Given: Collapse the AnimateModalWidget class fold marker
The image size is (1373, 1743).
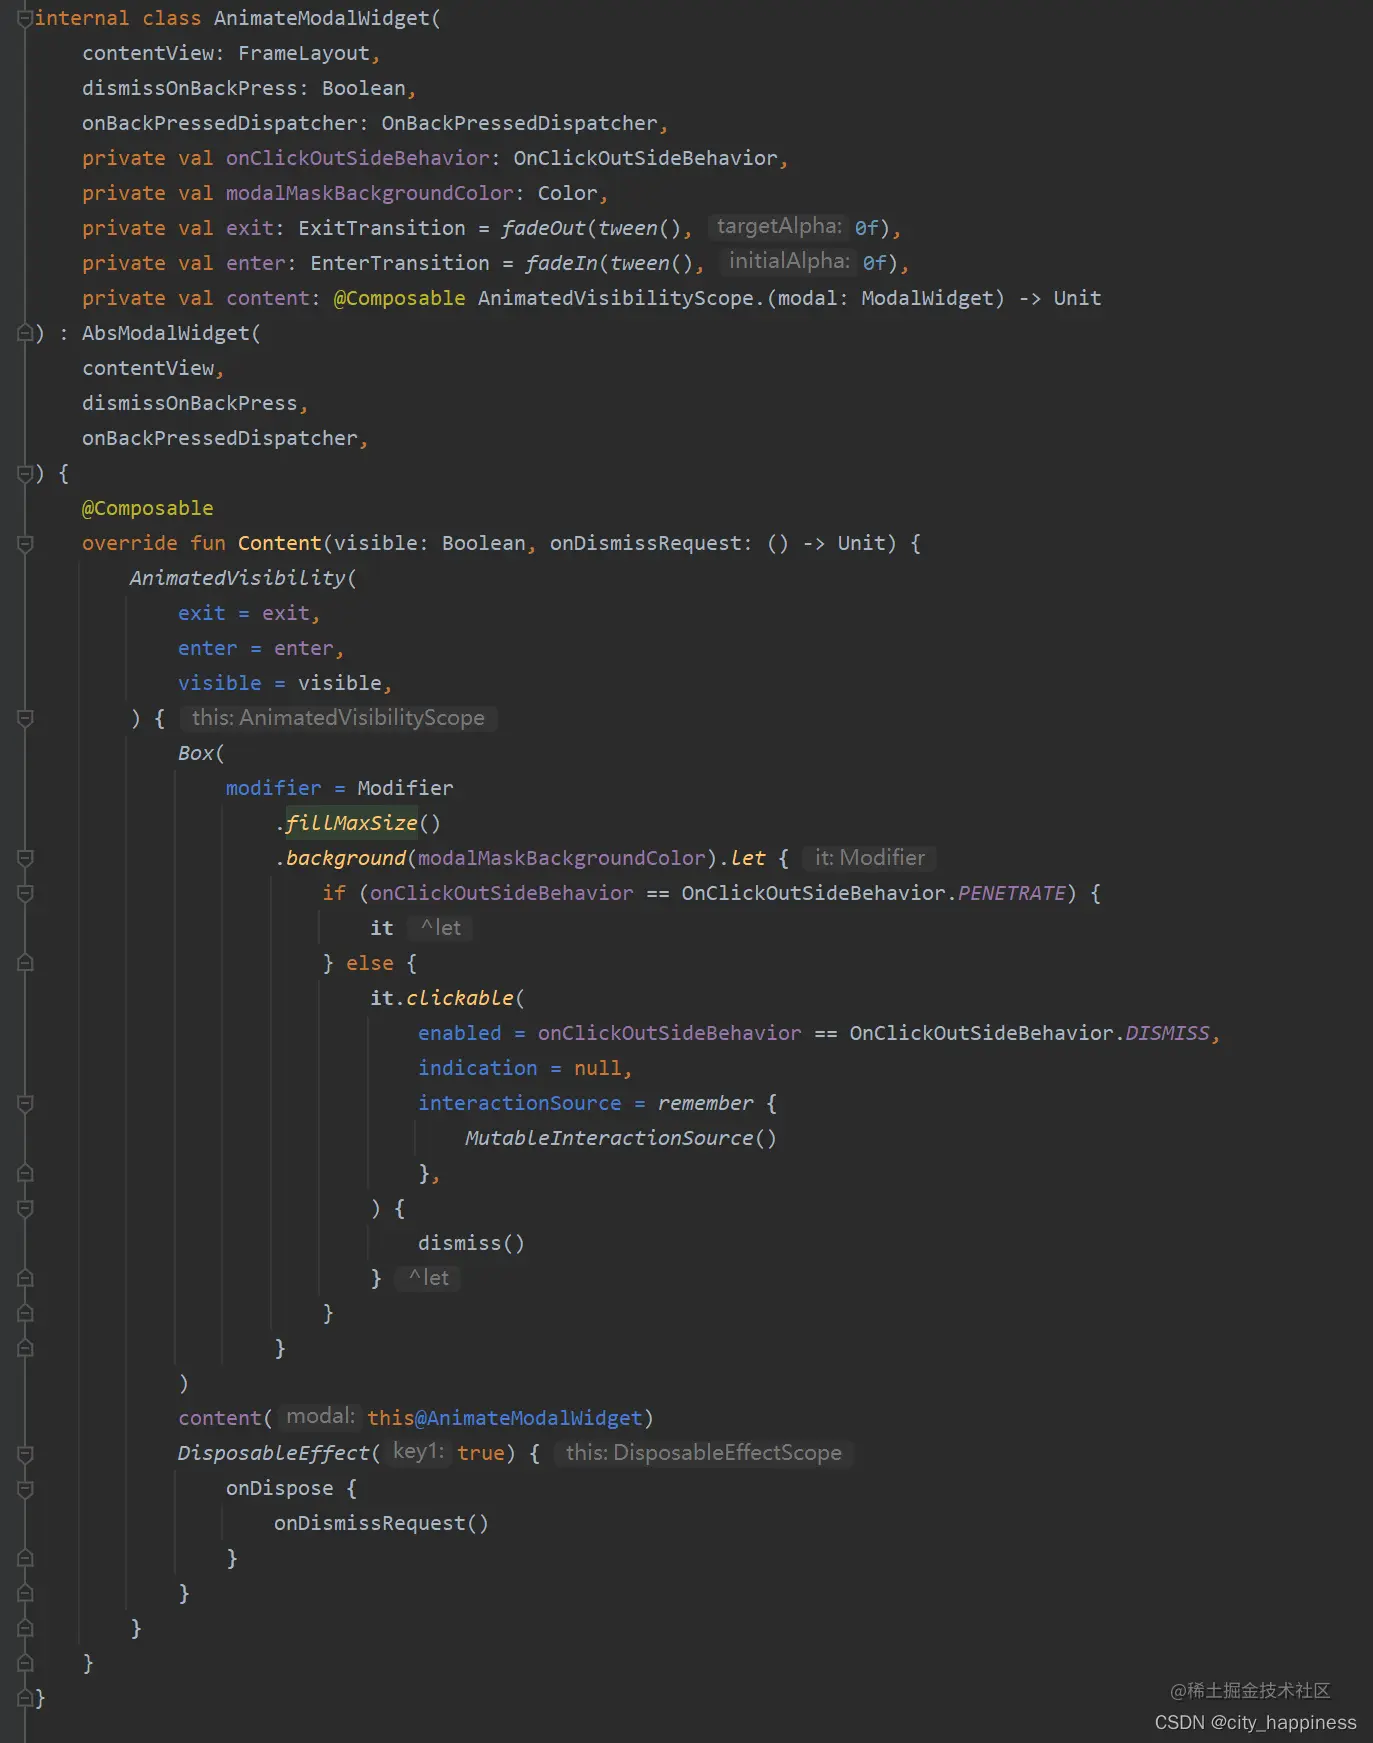Looking at the screenshot, I should coord(26,19).
